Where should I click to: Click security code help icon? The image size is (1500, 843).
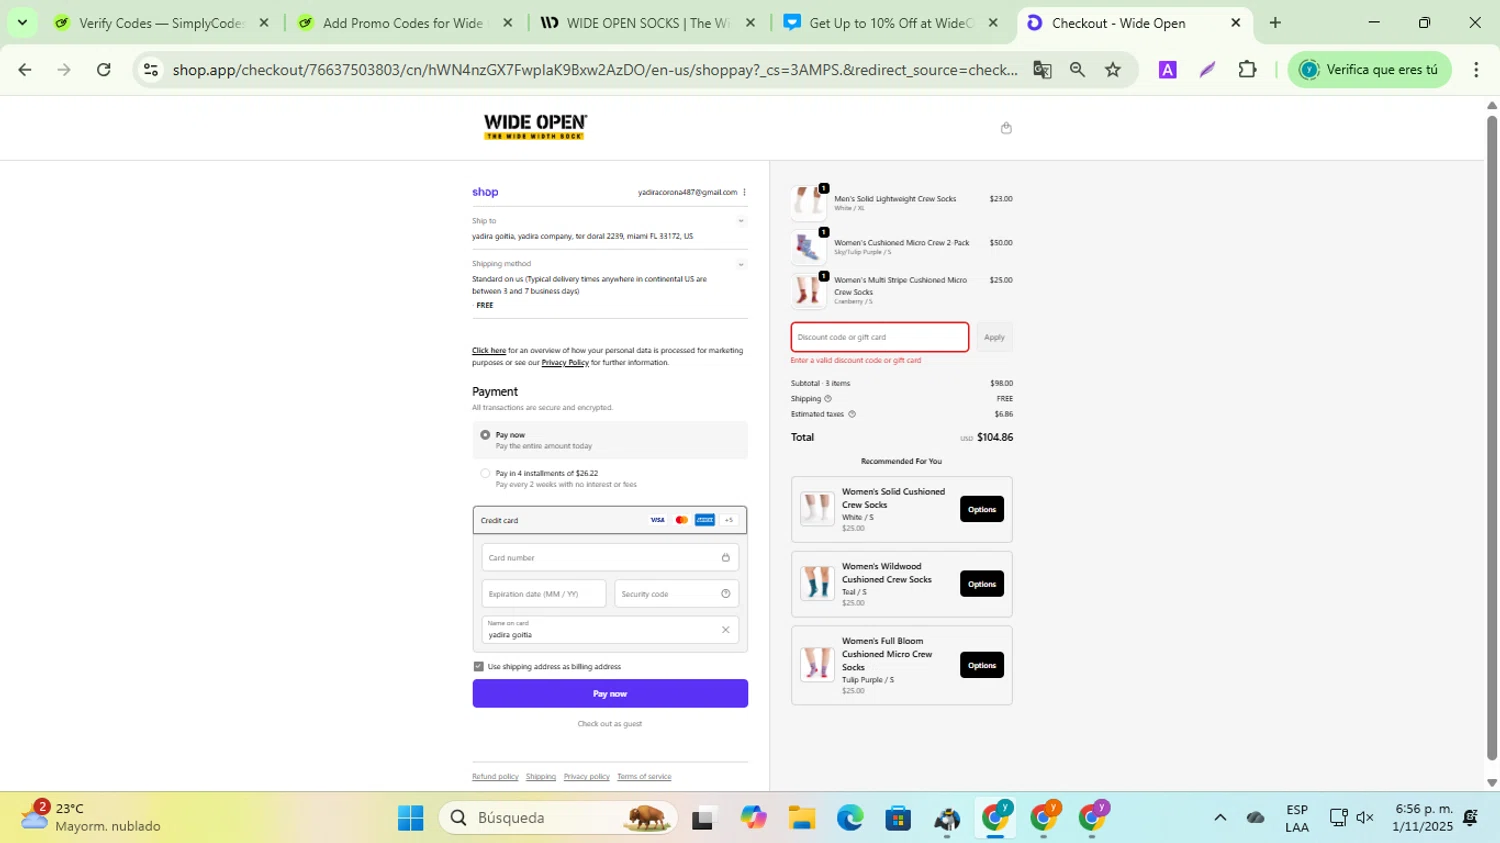[x=726, y=594]
